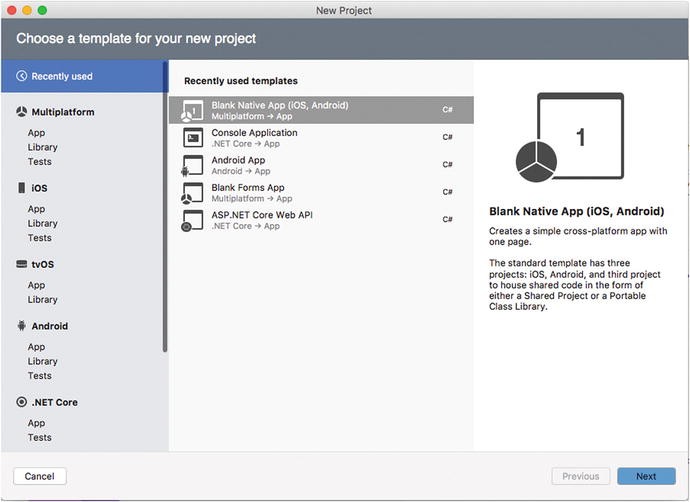Select App under Multiplatform
This screenshot has height=502, width=690.
point(36,132)
